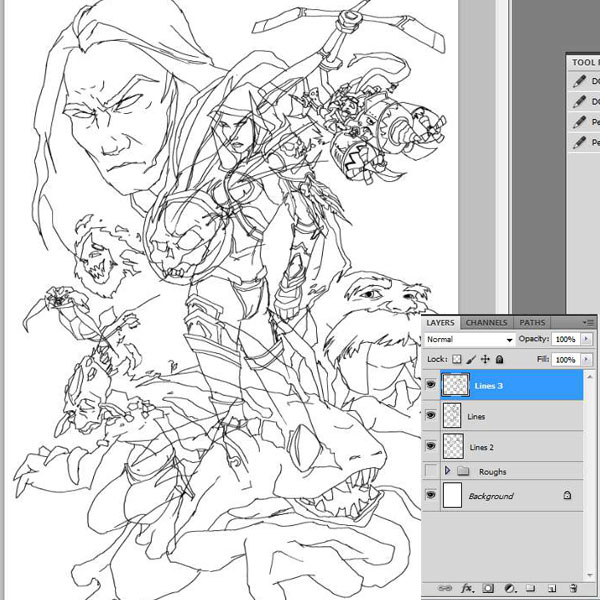The height and width of the screenshot is (600, 600).
Task: Click the Roughs group folder icon
Action: [x=463, y=471]
